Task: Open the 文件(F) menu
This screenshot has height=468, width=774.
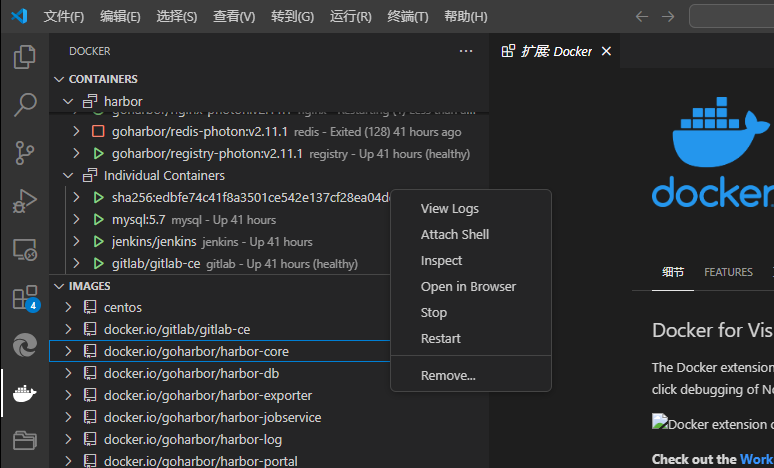Action: coord(64,17)
